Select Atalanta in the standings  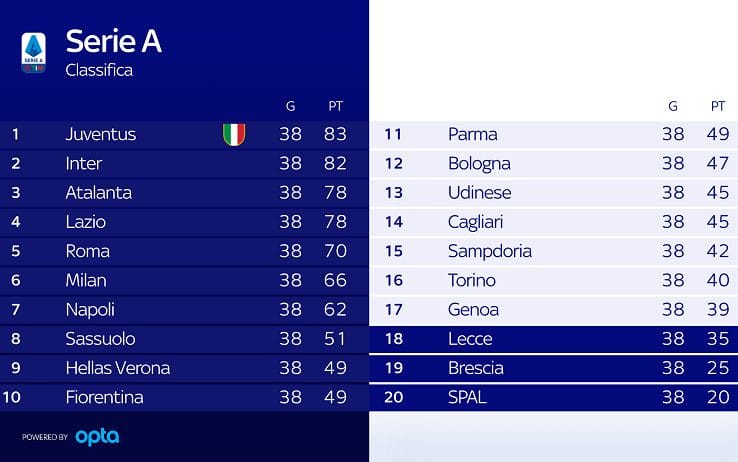(x=98, y=192)
